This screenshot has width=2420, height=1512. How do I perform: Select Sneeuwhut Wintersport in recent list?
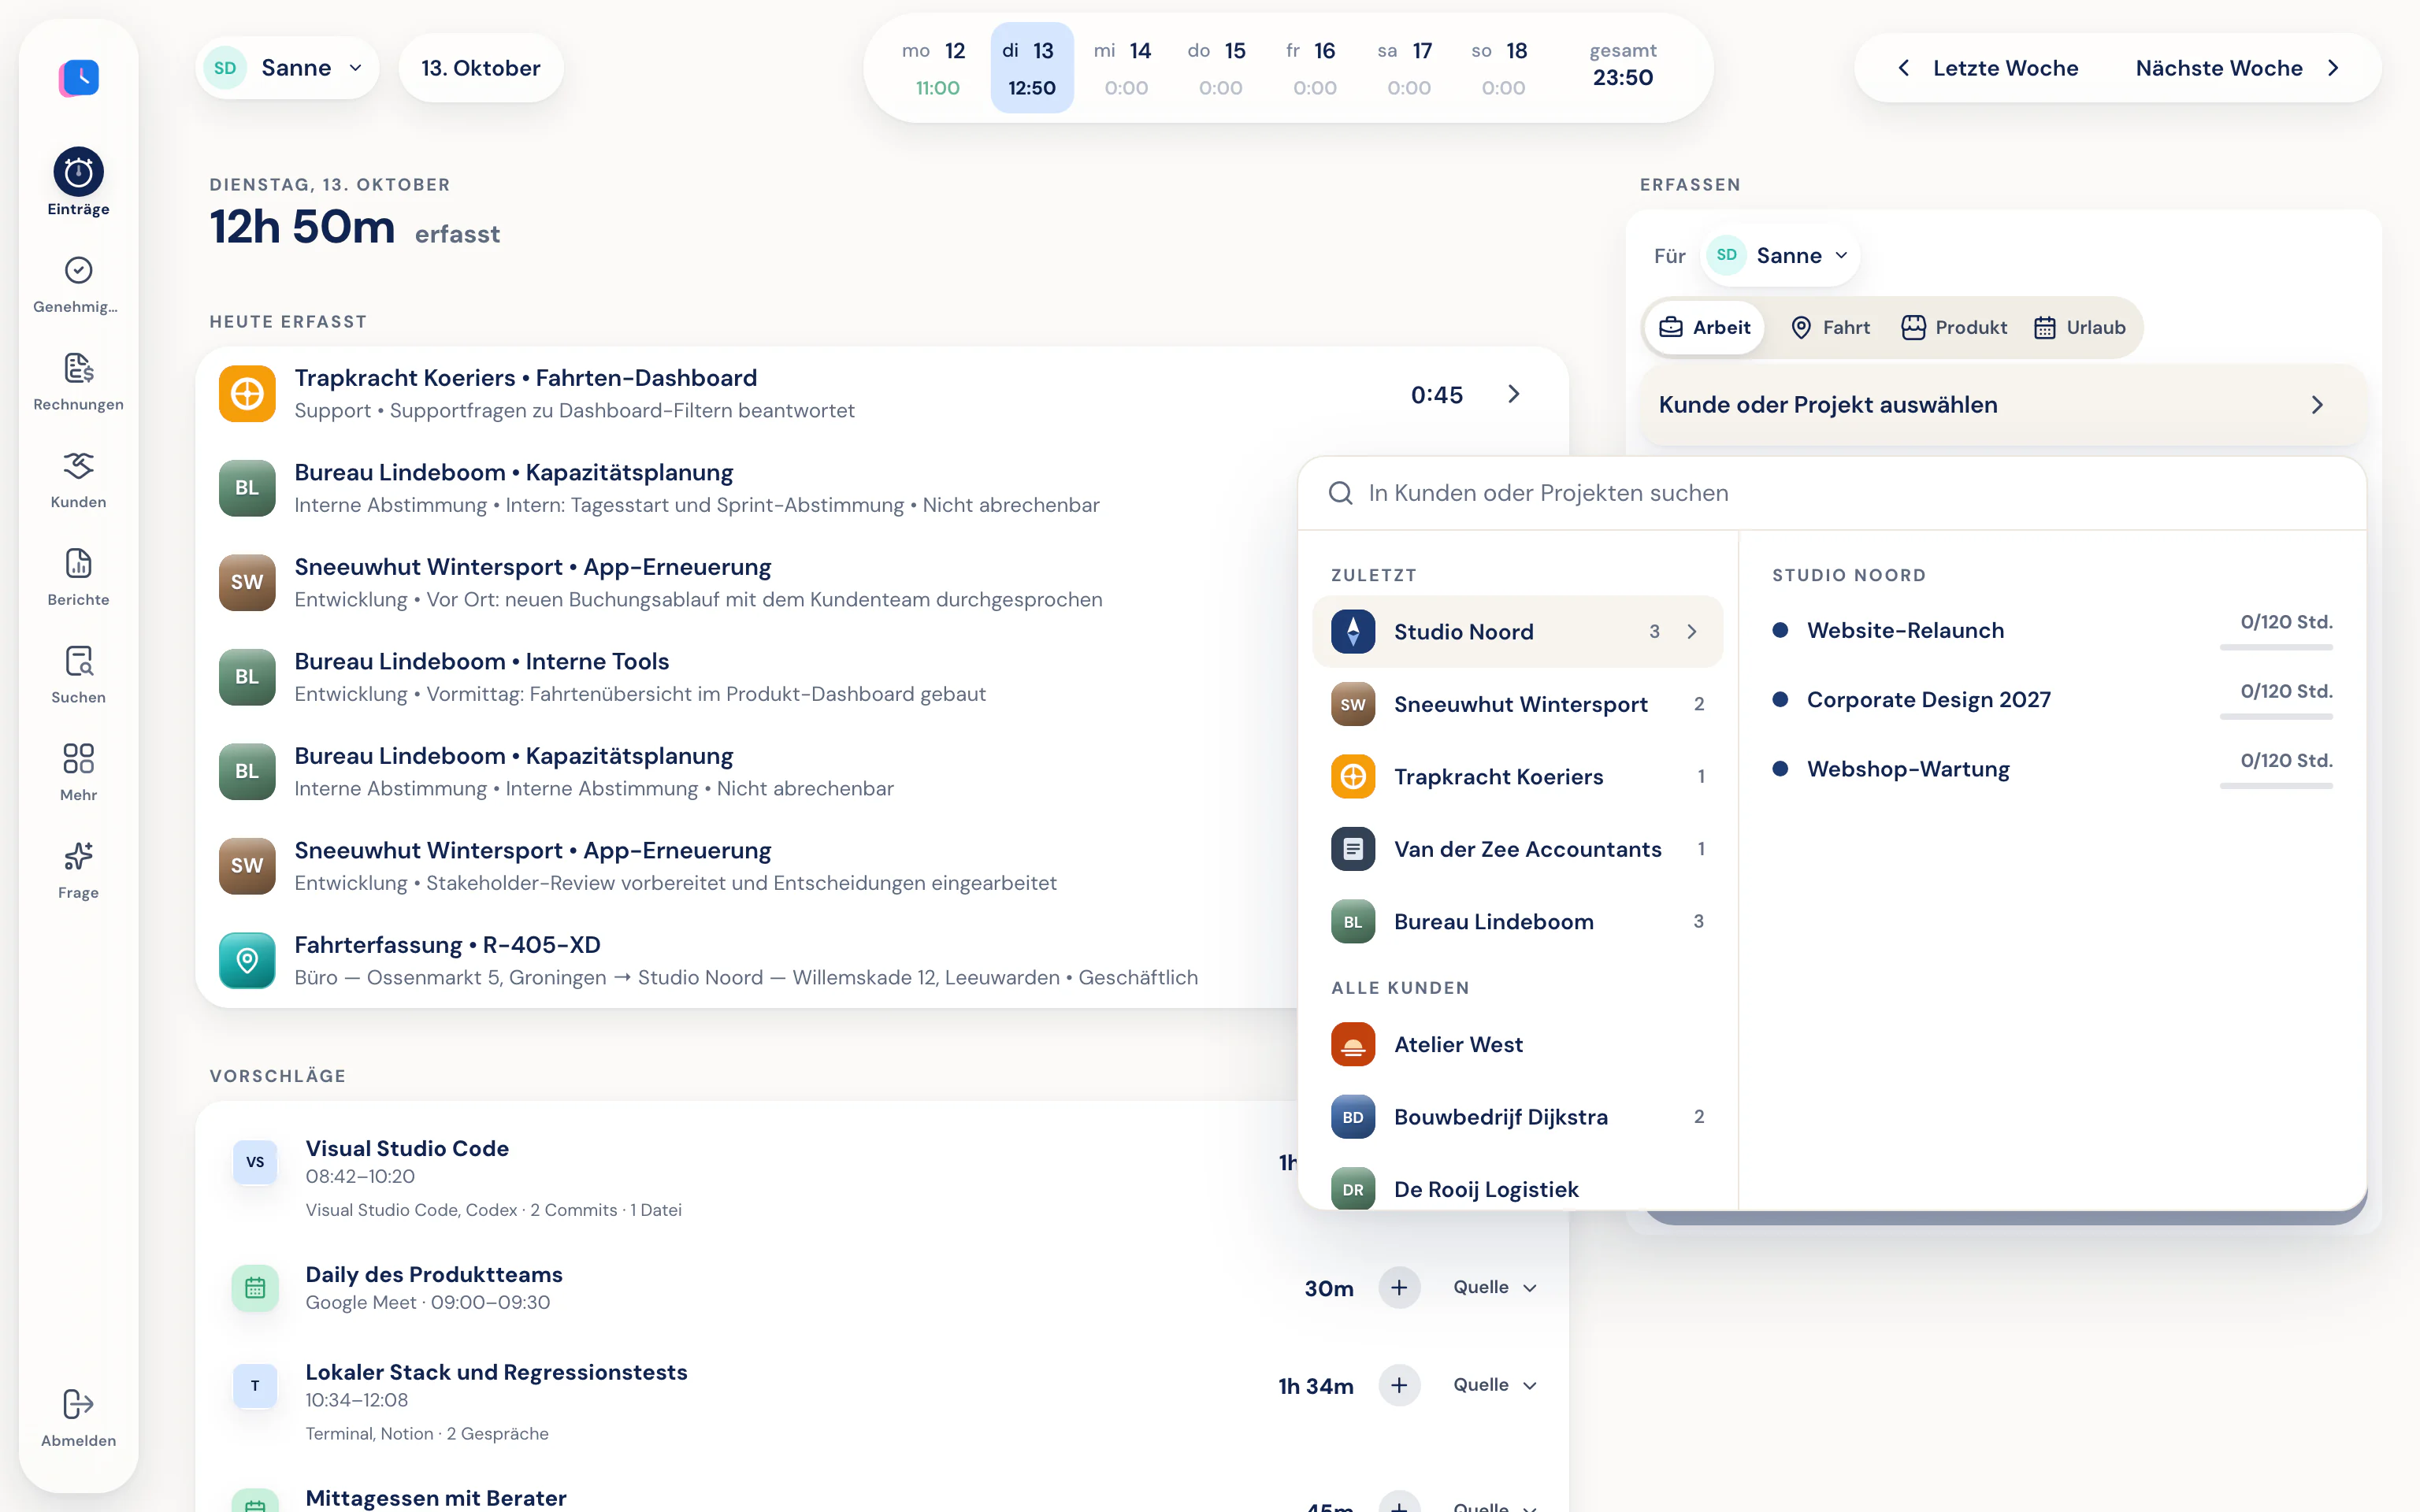coord(1517,704)
